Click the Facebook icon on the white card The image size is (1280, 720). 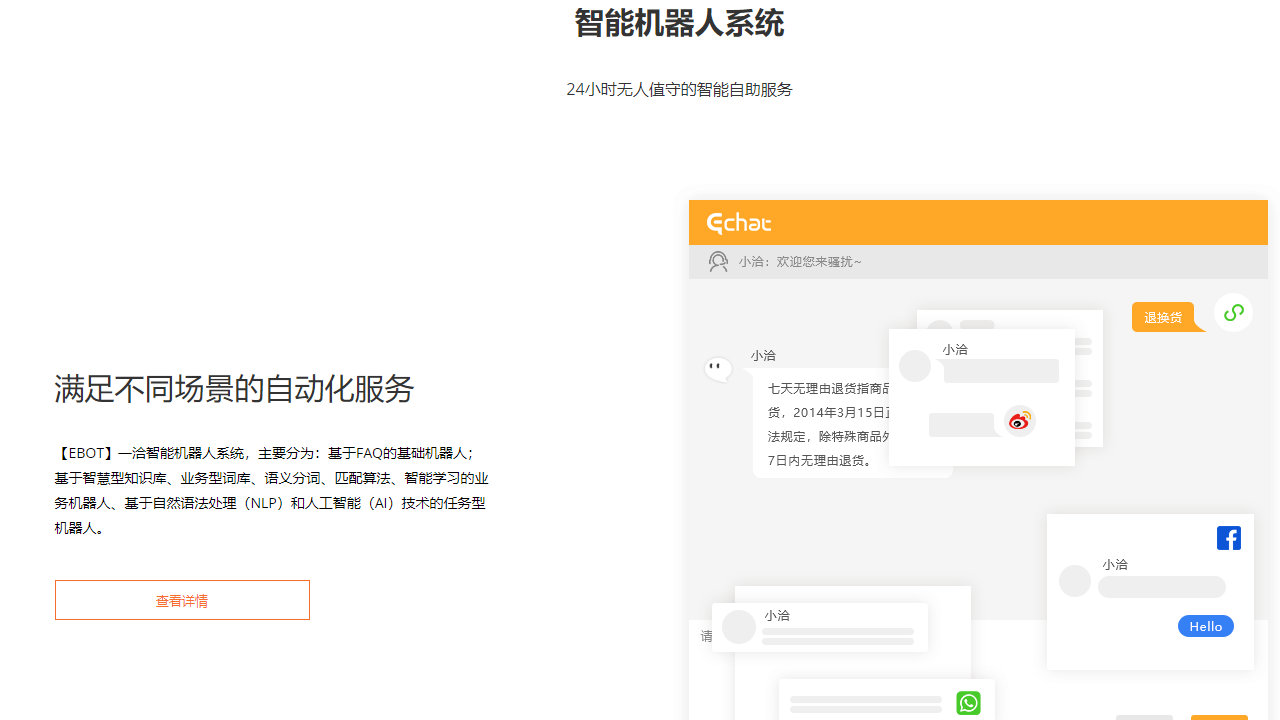(1229, 537)
